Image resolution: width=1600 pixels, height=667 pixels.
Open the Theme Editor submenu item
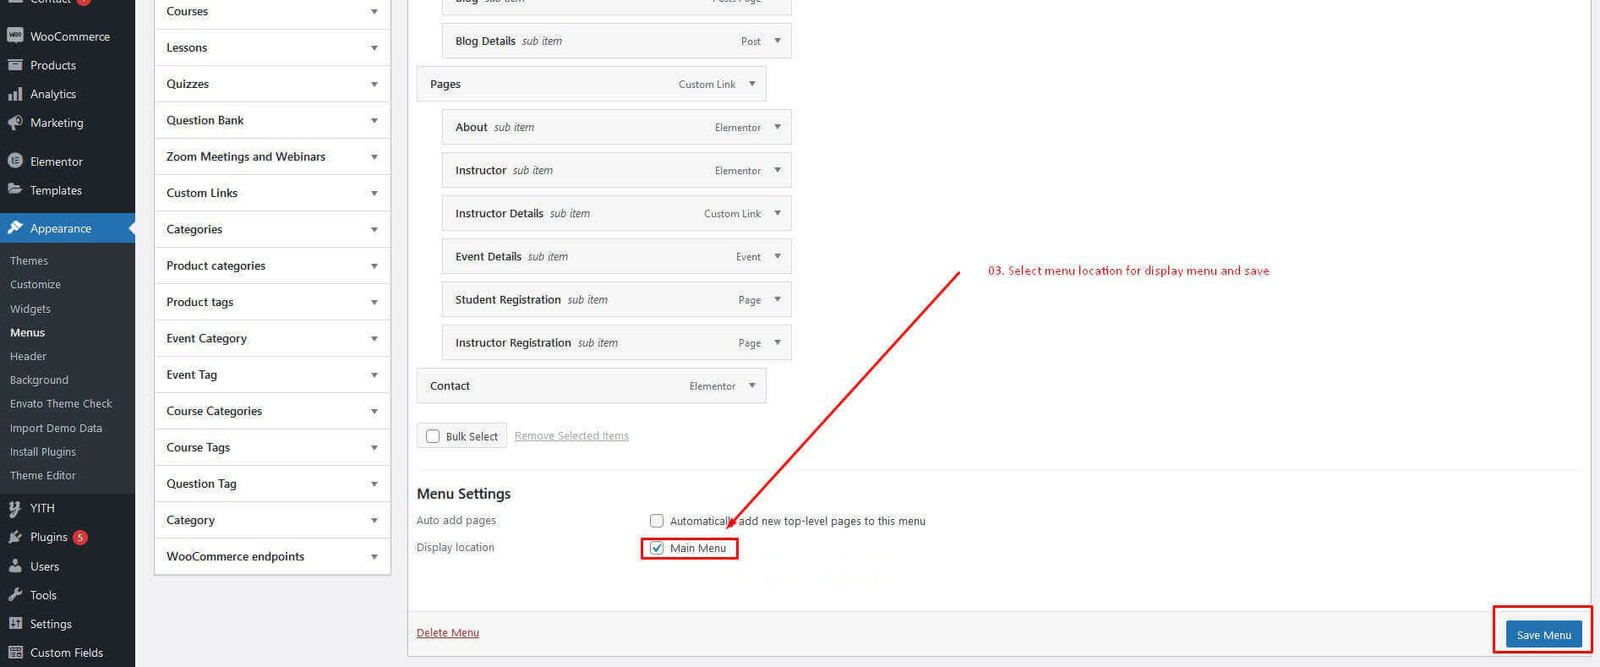click(43, 476)
